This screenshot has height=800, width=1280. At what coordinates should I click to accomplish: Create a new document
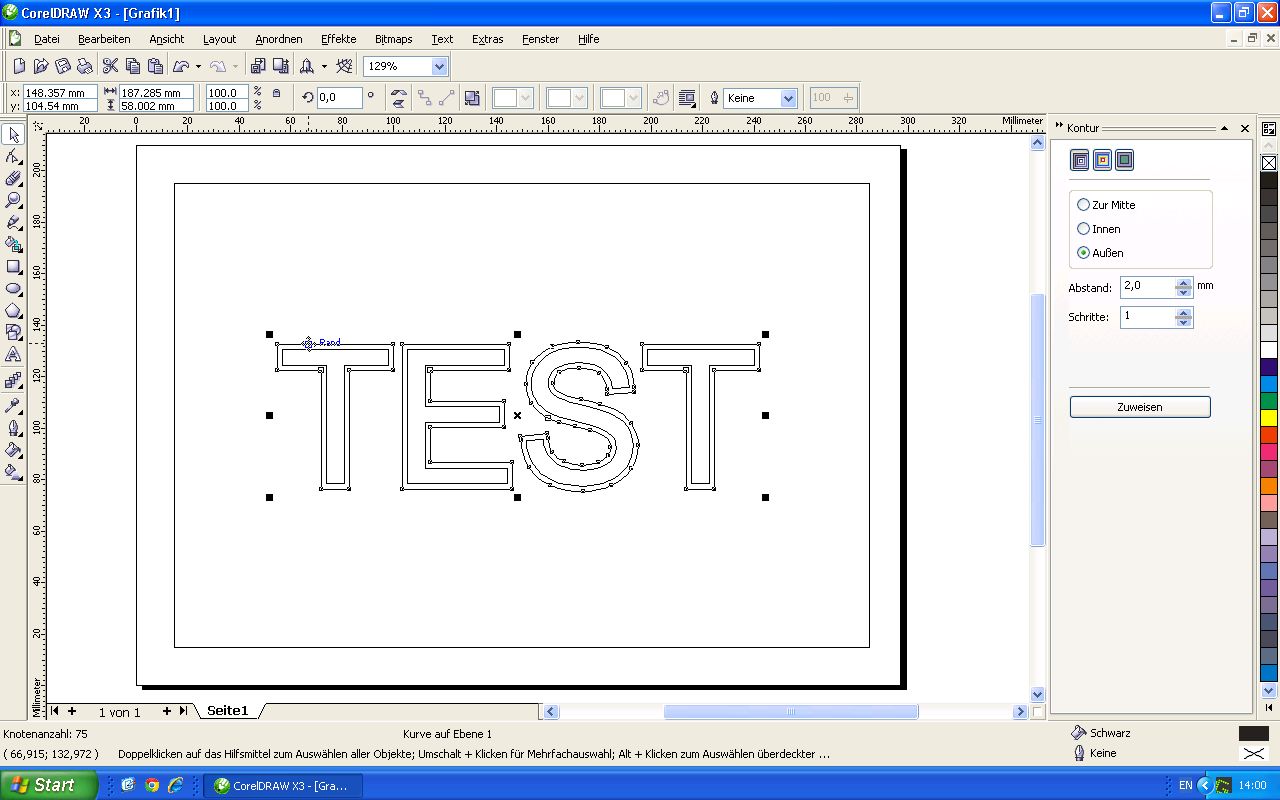(19, 66)
